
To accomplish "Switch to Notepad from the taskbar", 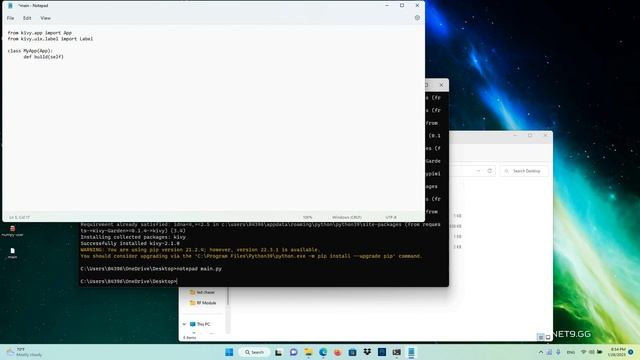I will pos(411,352).
